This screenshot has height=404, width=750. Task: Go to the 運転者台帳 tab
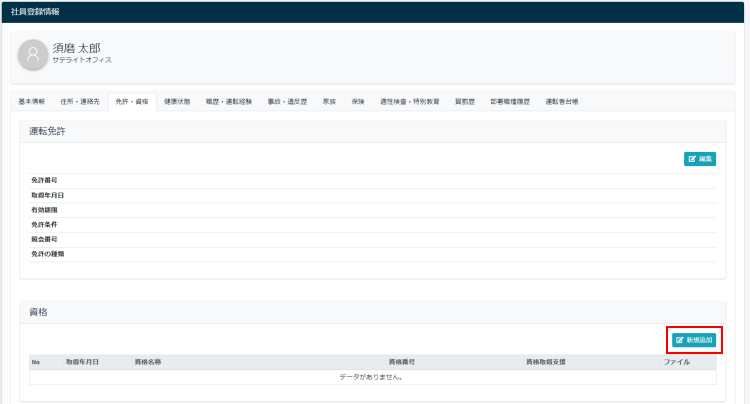point(561,102)
